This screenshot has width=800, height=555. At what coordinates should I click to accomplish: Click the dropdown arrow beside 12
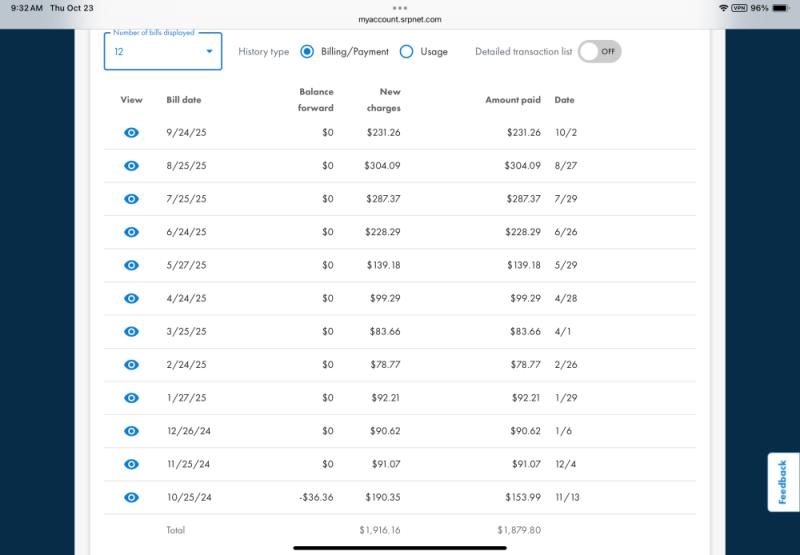[x=210, y=52]
